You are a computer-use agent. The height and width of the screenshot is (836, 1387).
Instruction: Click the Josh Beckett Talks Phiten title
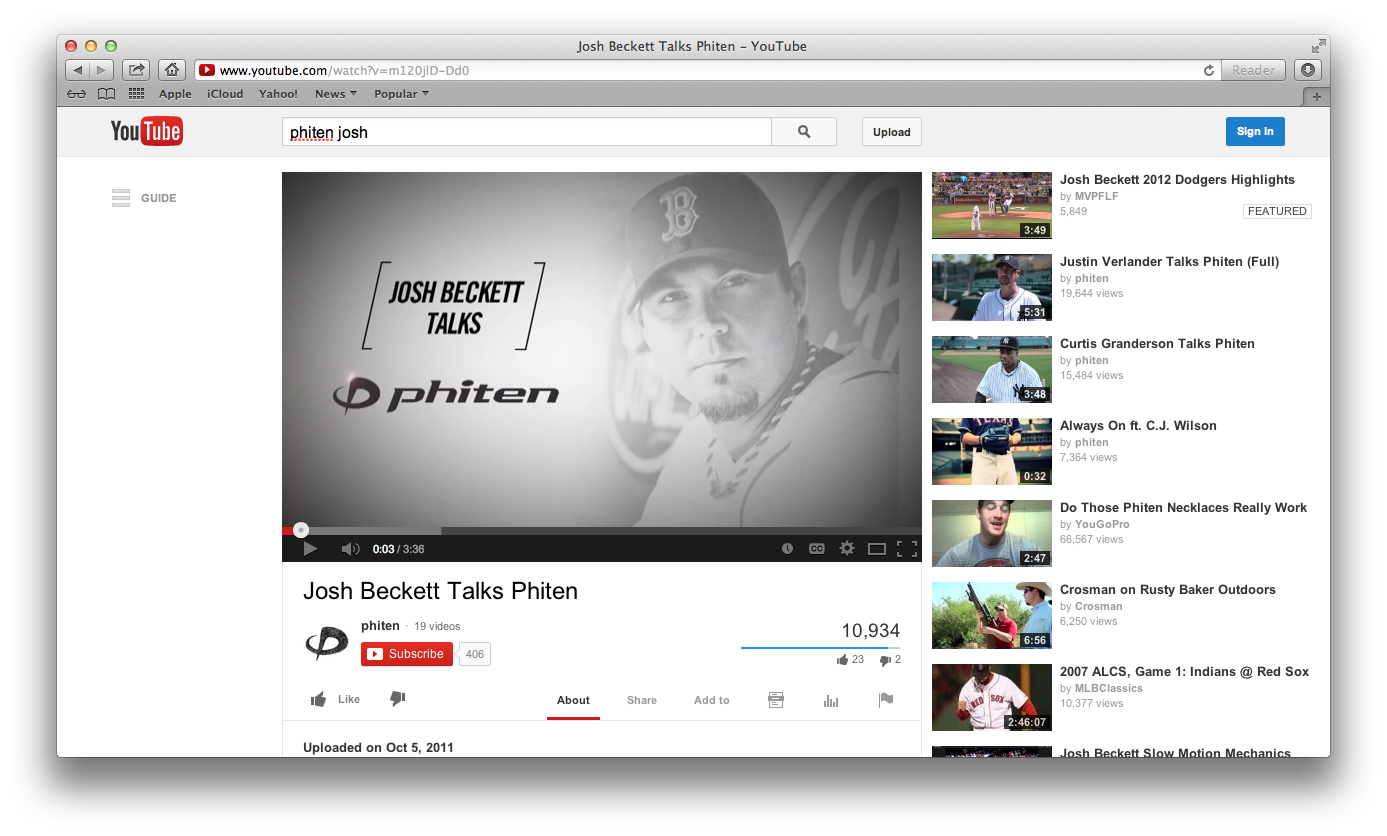440,591
